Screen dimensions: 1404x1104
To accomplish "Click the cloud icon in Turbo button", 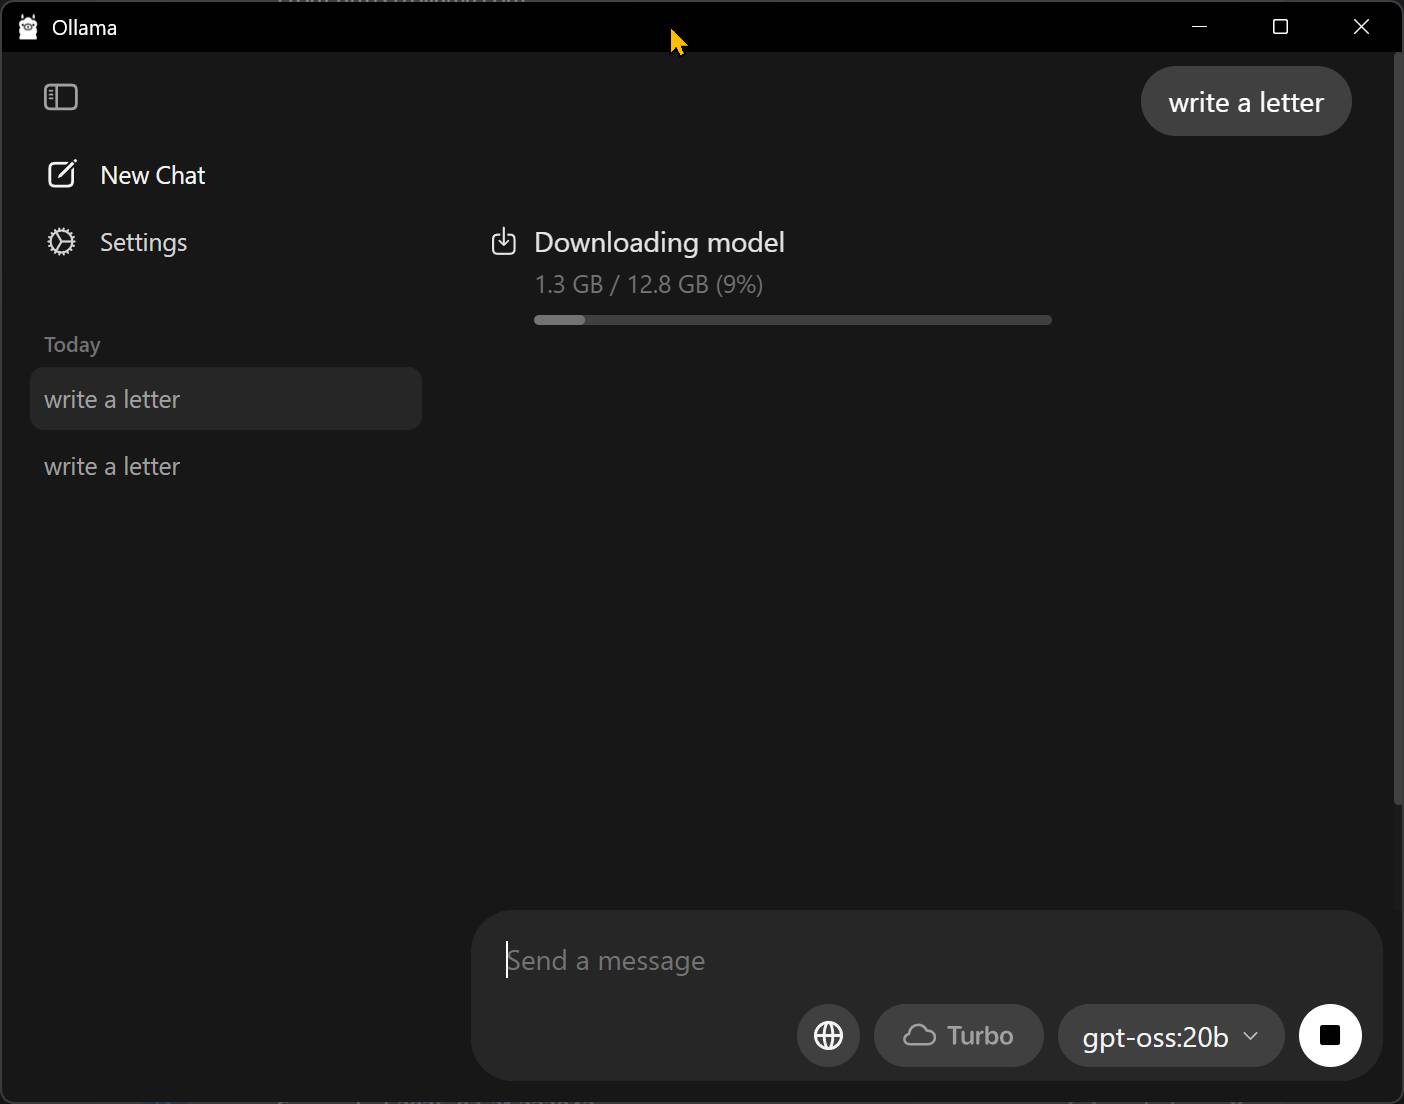I will [919, 1035].
